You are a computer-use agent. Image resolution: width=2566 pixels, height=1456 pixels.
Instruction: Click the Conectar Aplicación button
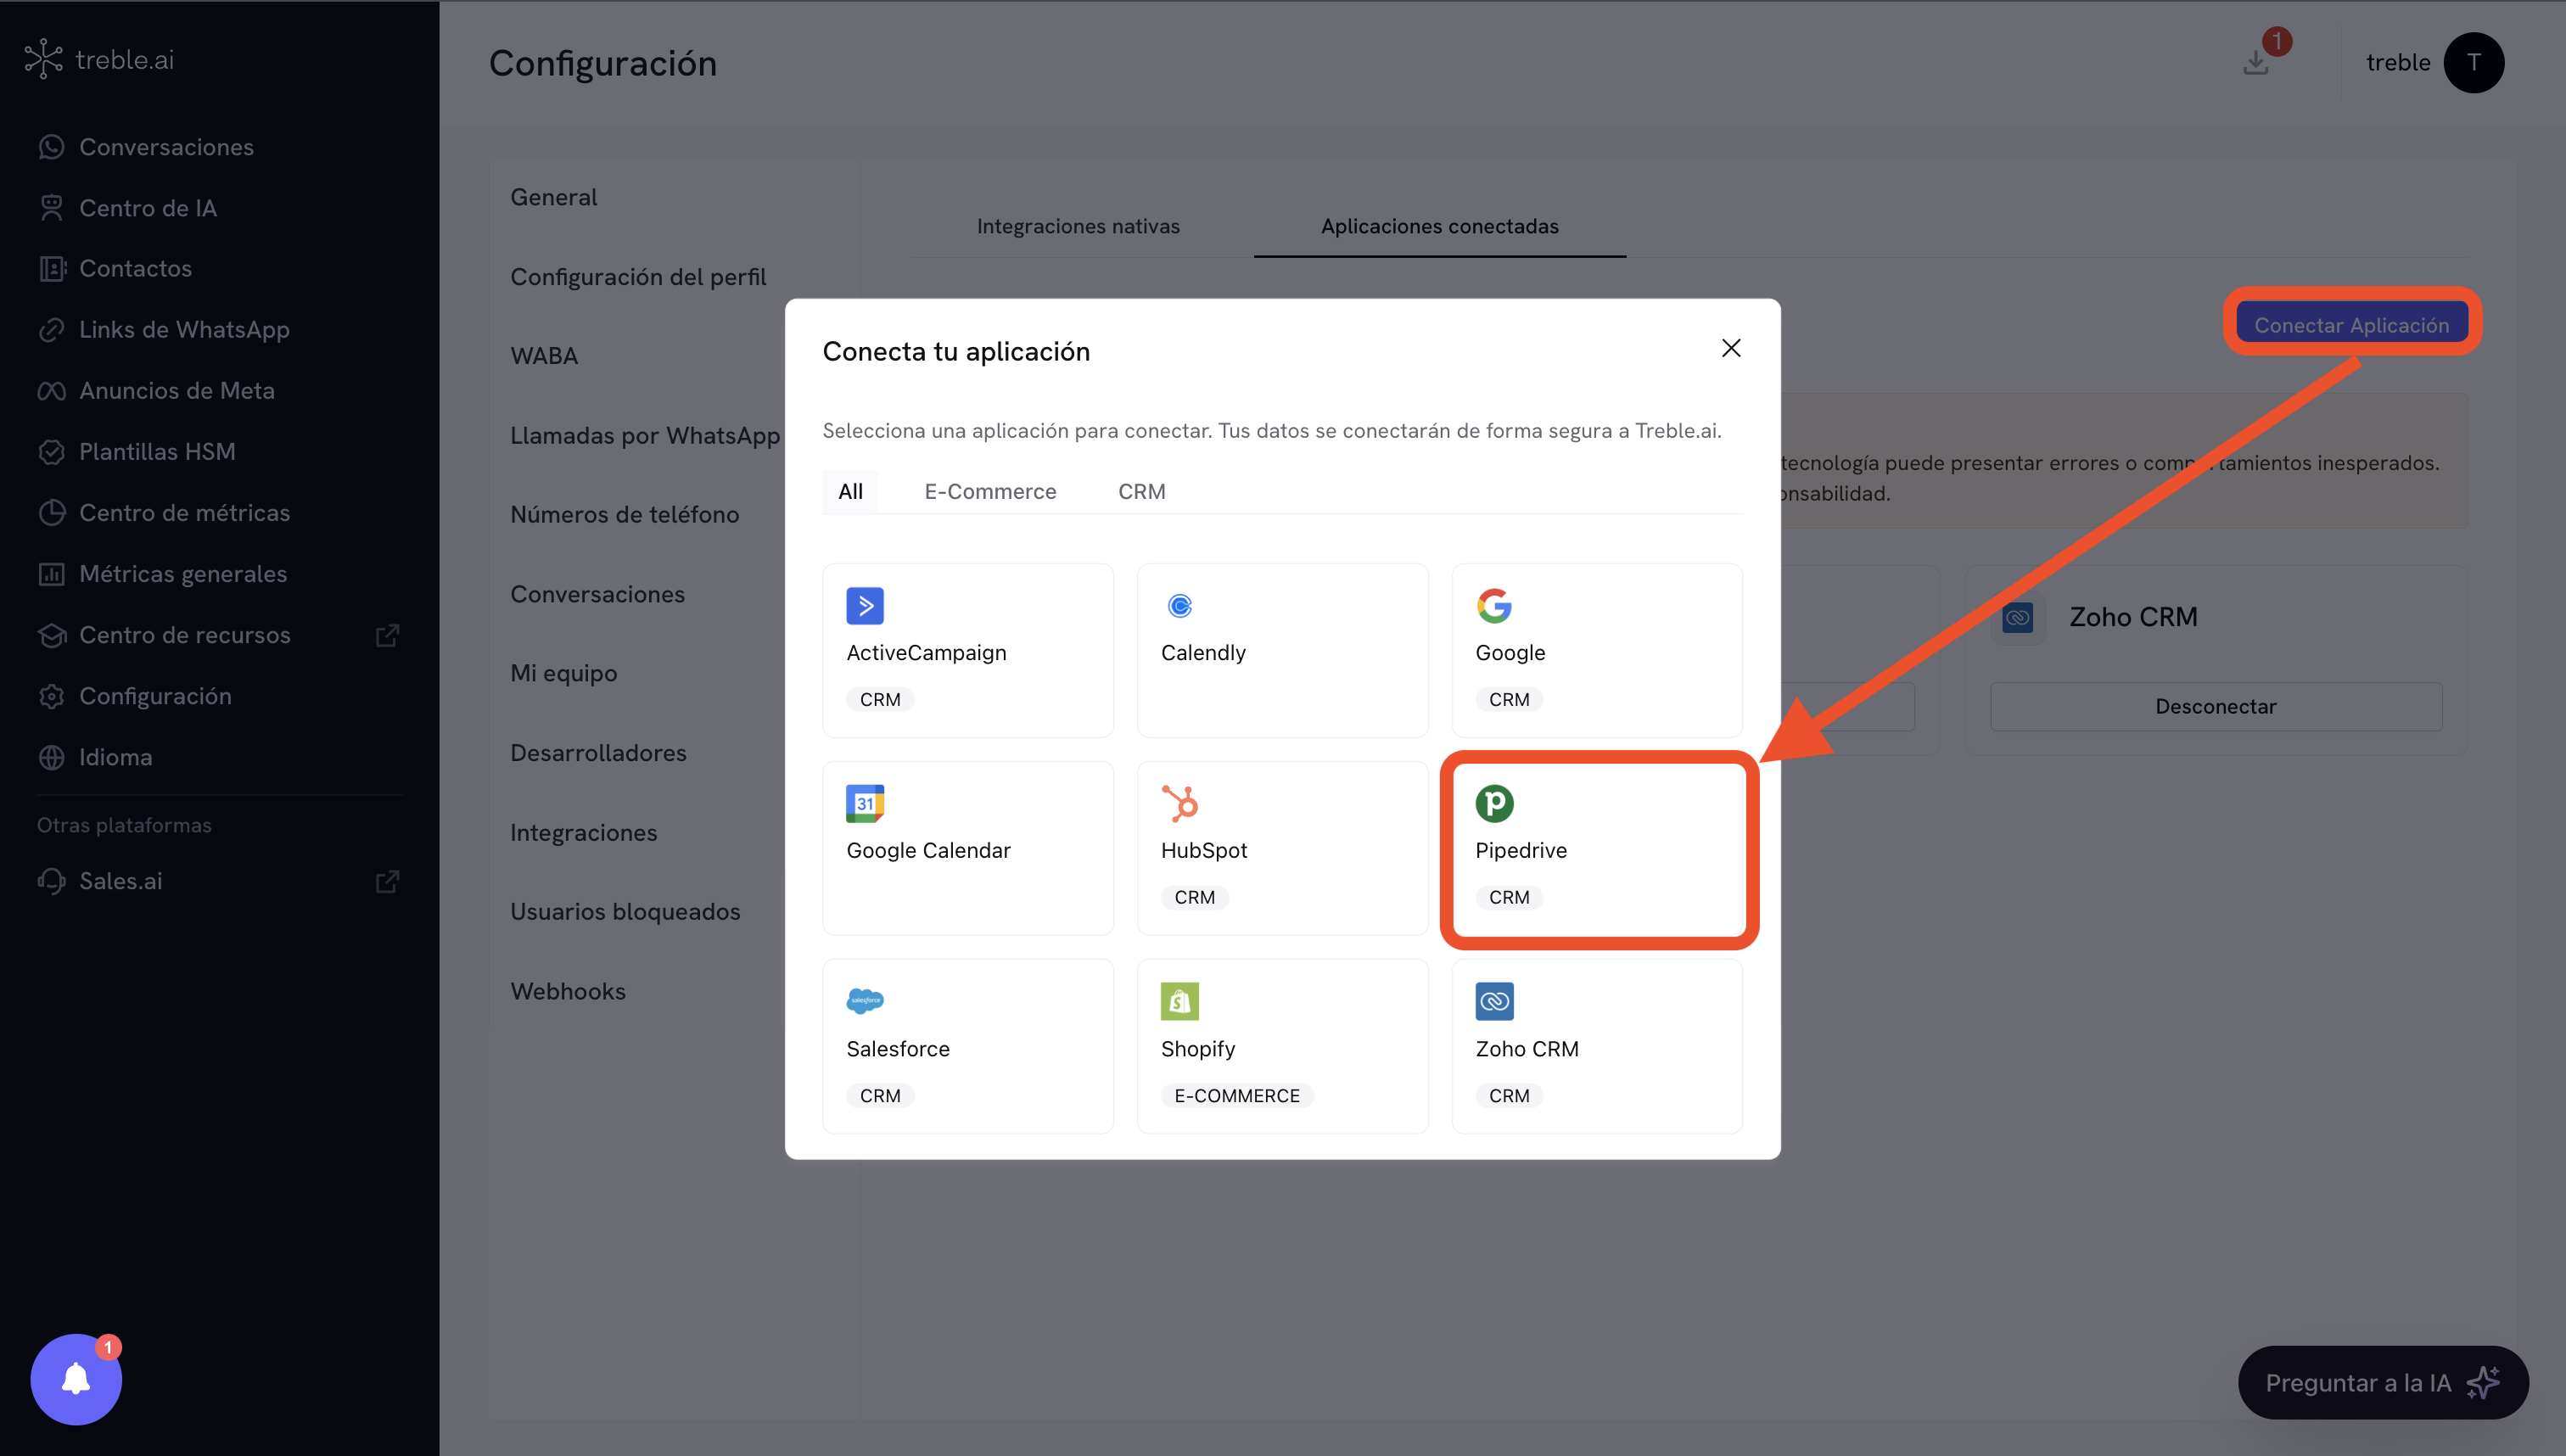coord(2352,323)
